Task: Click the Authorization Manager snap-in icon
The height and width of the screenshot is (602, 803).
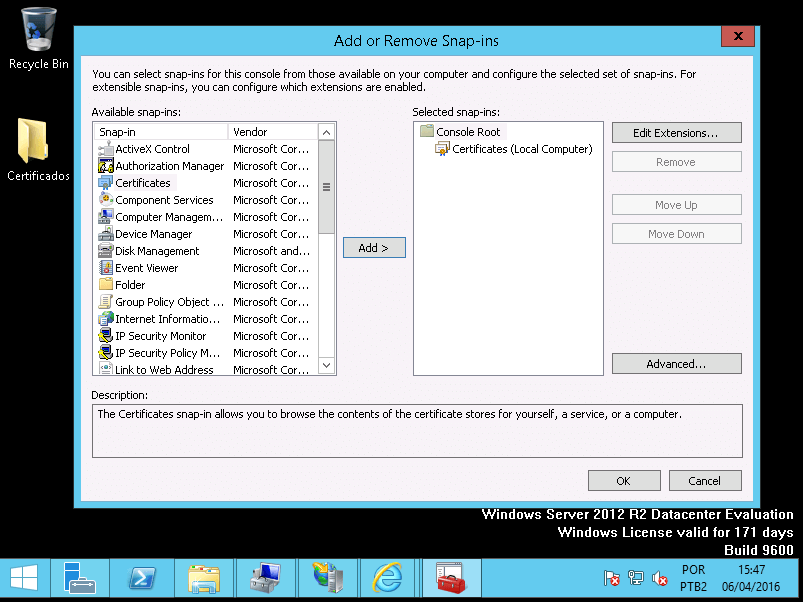Action: [105, 166]
